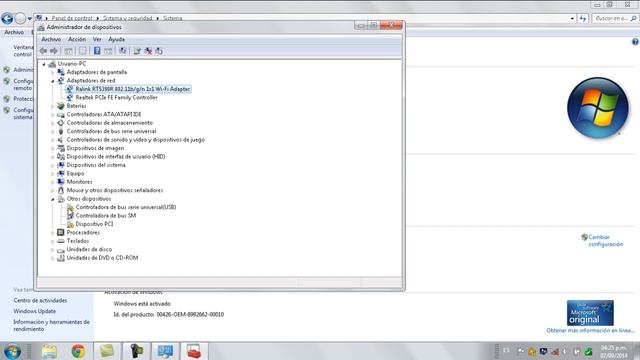This screenshot has height=360, width=640.
Task: Select Dispositivos de imagen item
Action: point(95,148)
